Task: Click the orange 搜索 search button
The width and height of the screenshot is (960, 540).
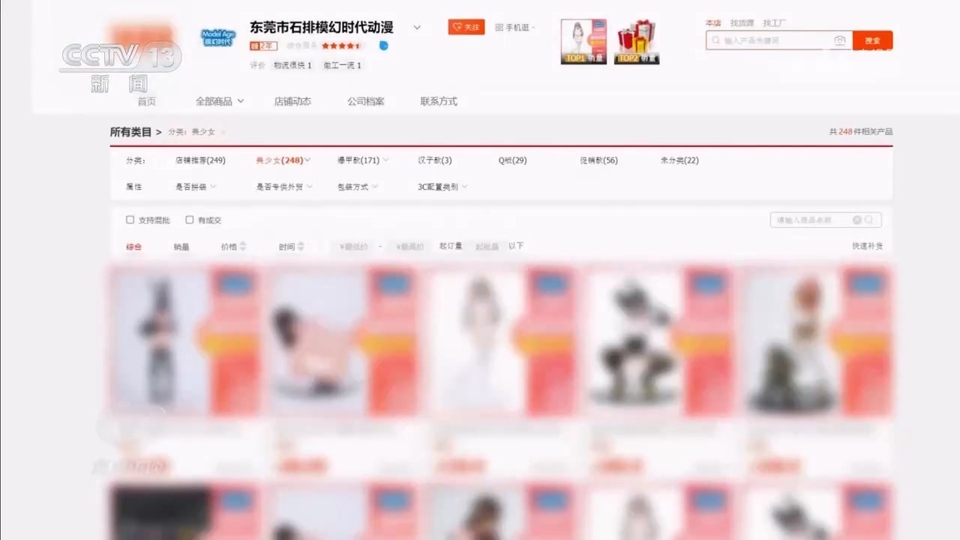Action: [872, 41]
